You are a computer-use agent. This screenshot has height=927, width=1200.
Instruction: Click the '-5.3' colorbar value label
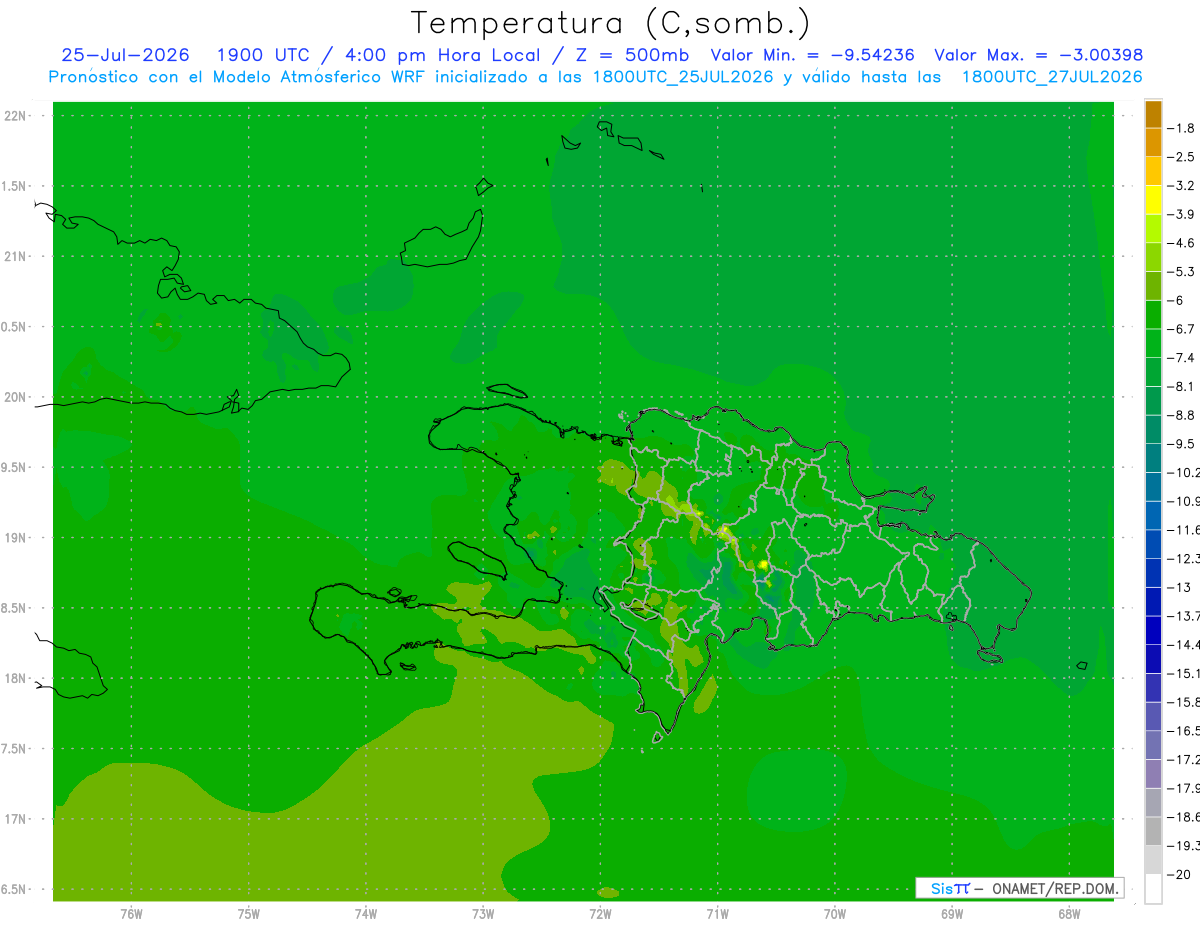(1181, 271)
